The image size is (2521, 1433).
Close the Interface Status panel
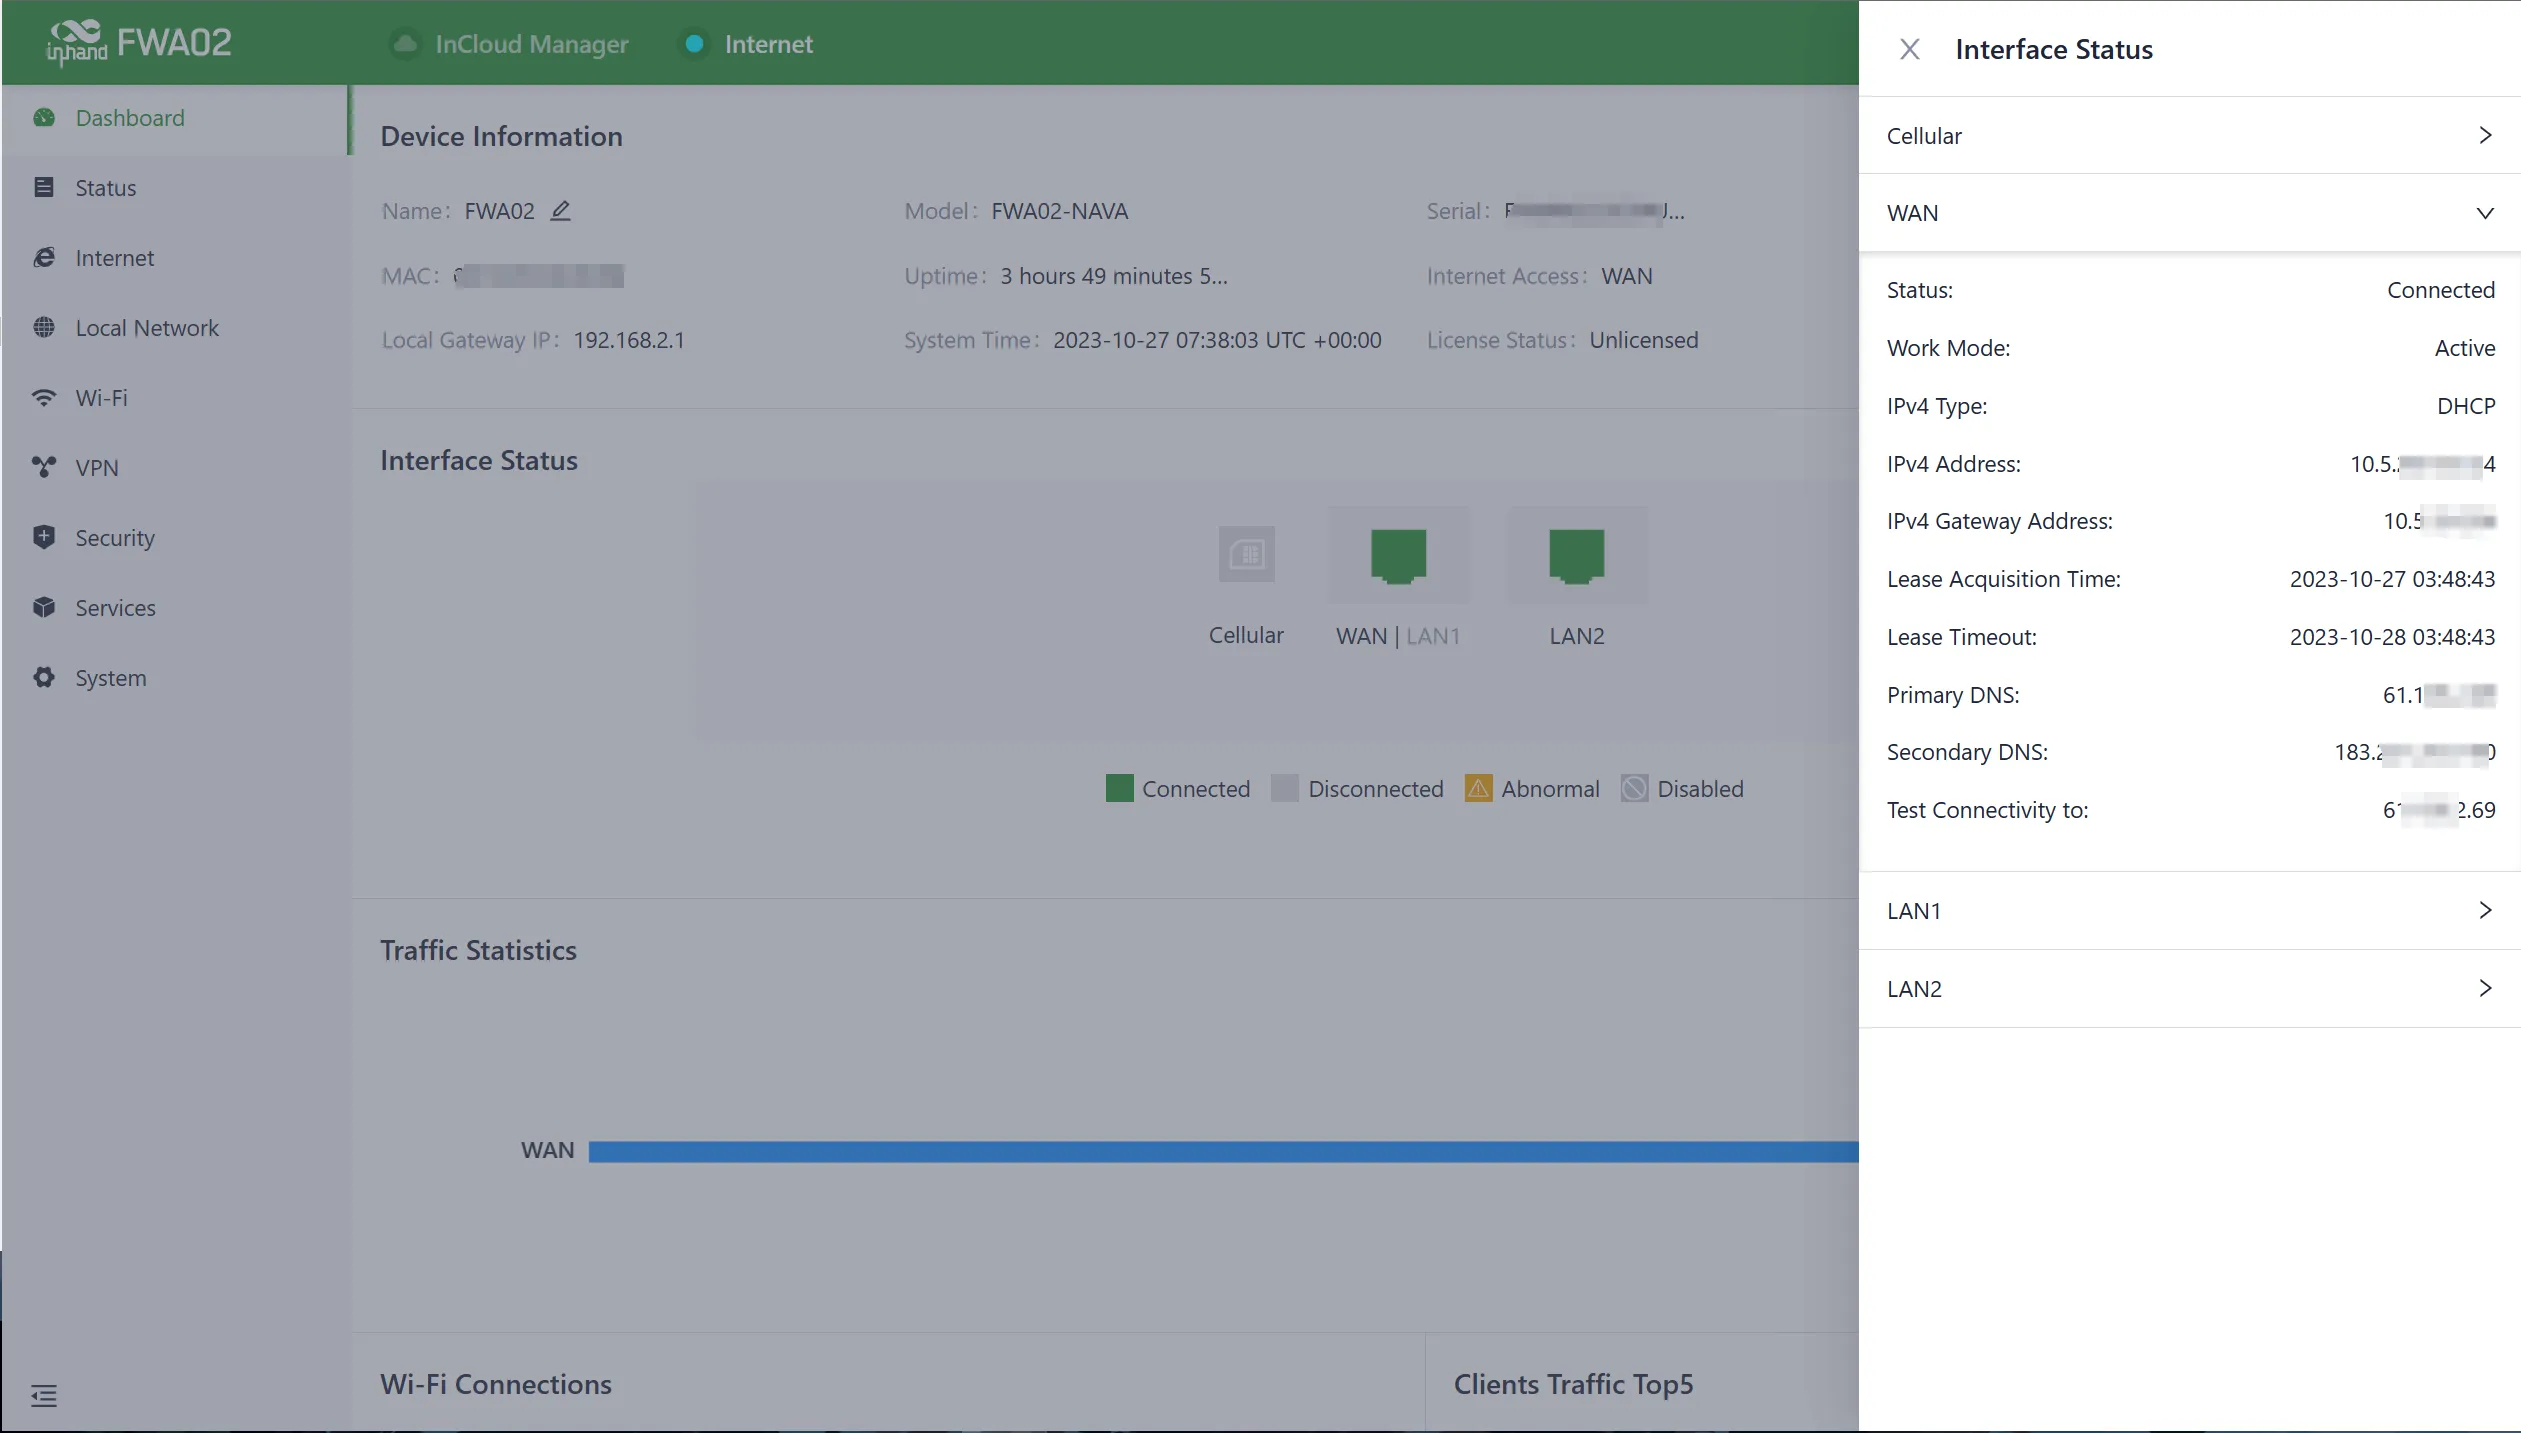[1909, 49]
